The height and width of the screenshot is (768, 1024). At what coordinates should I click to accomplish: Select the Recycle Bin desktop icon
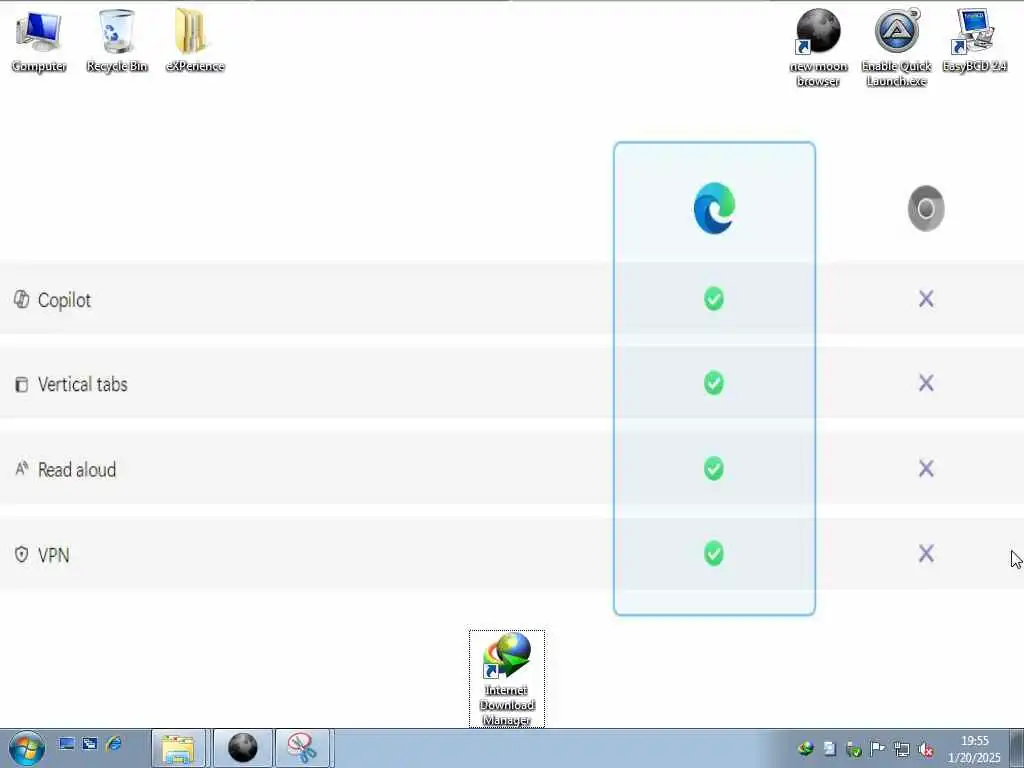[x=117, y=40]
